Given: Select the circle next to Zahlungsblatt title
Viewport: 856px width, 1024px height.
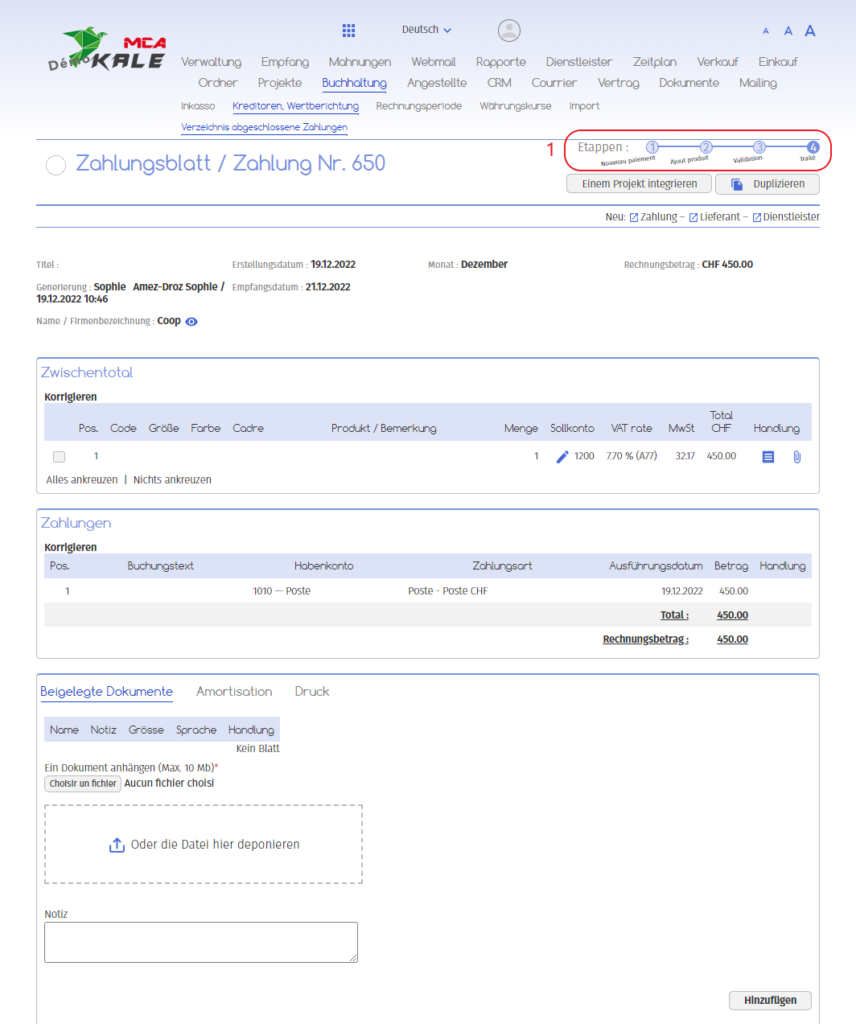Looking at the screenshot, I should pyautogui.click(x=56, y=165).
